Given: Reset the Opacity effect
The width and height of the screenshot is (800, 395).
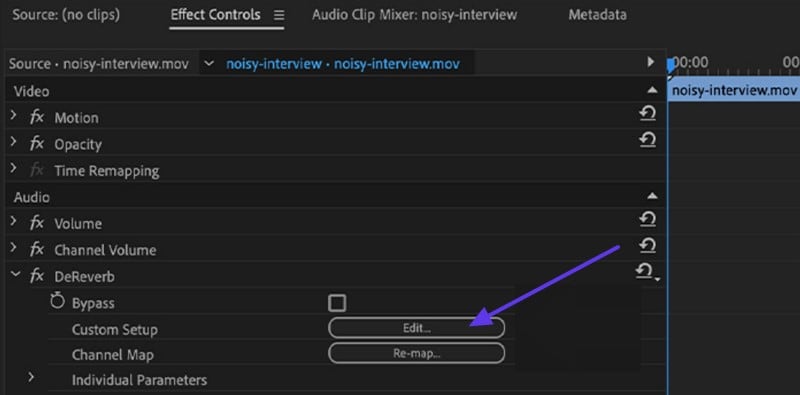Looking at the screenshot, I should point(647,139).
